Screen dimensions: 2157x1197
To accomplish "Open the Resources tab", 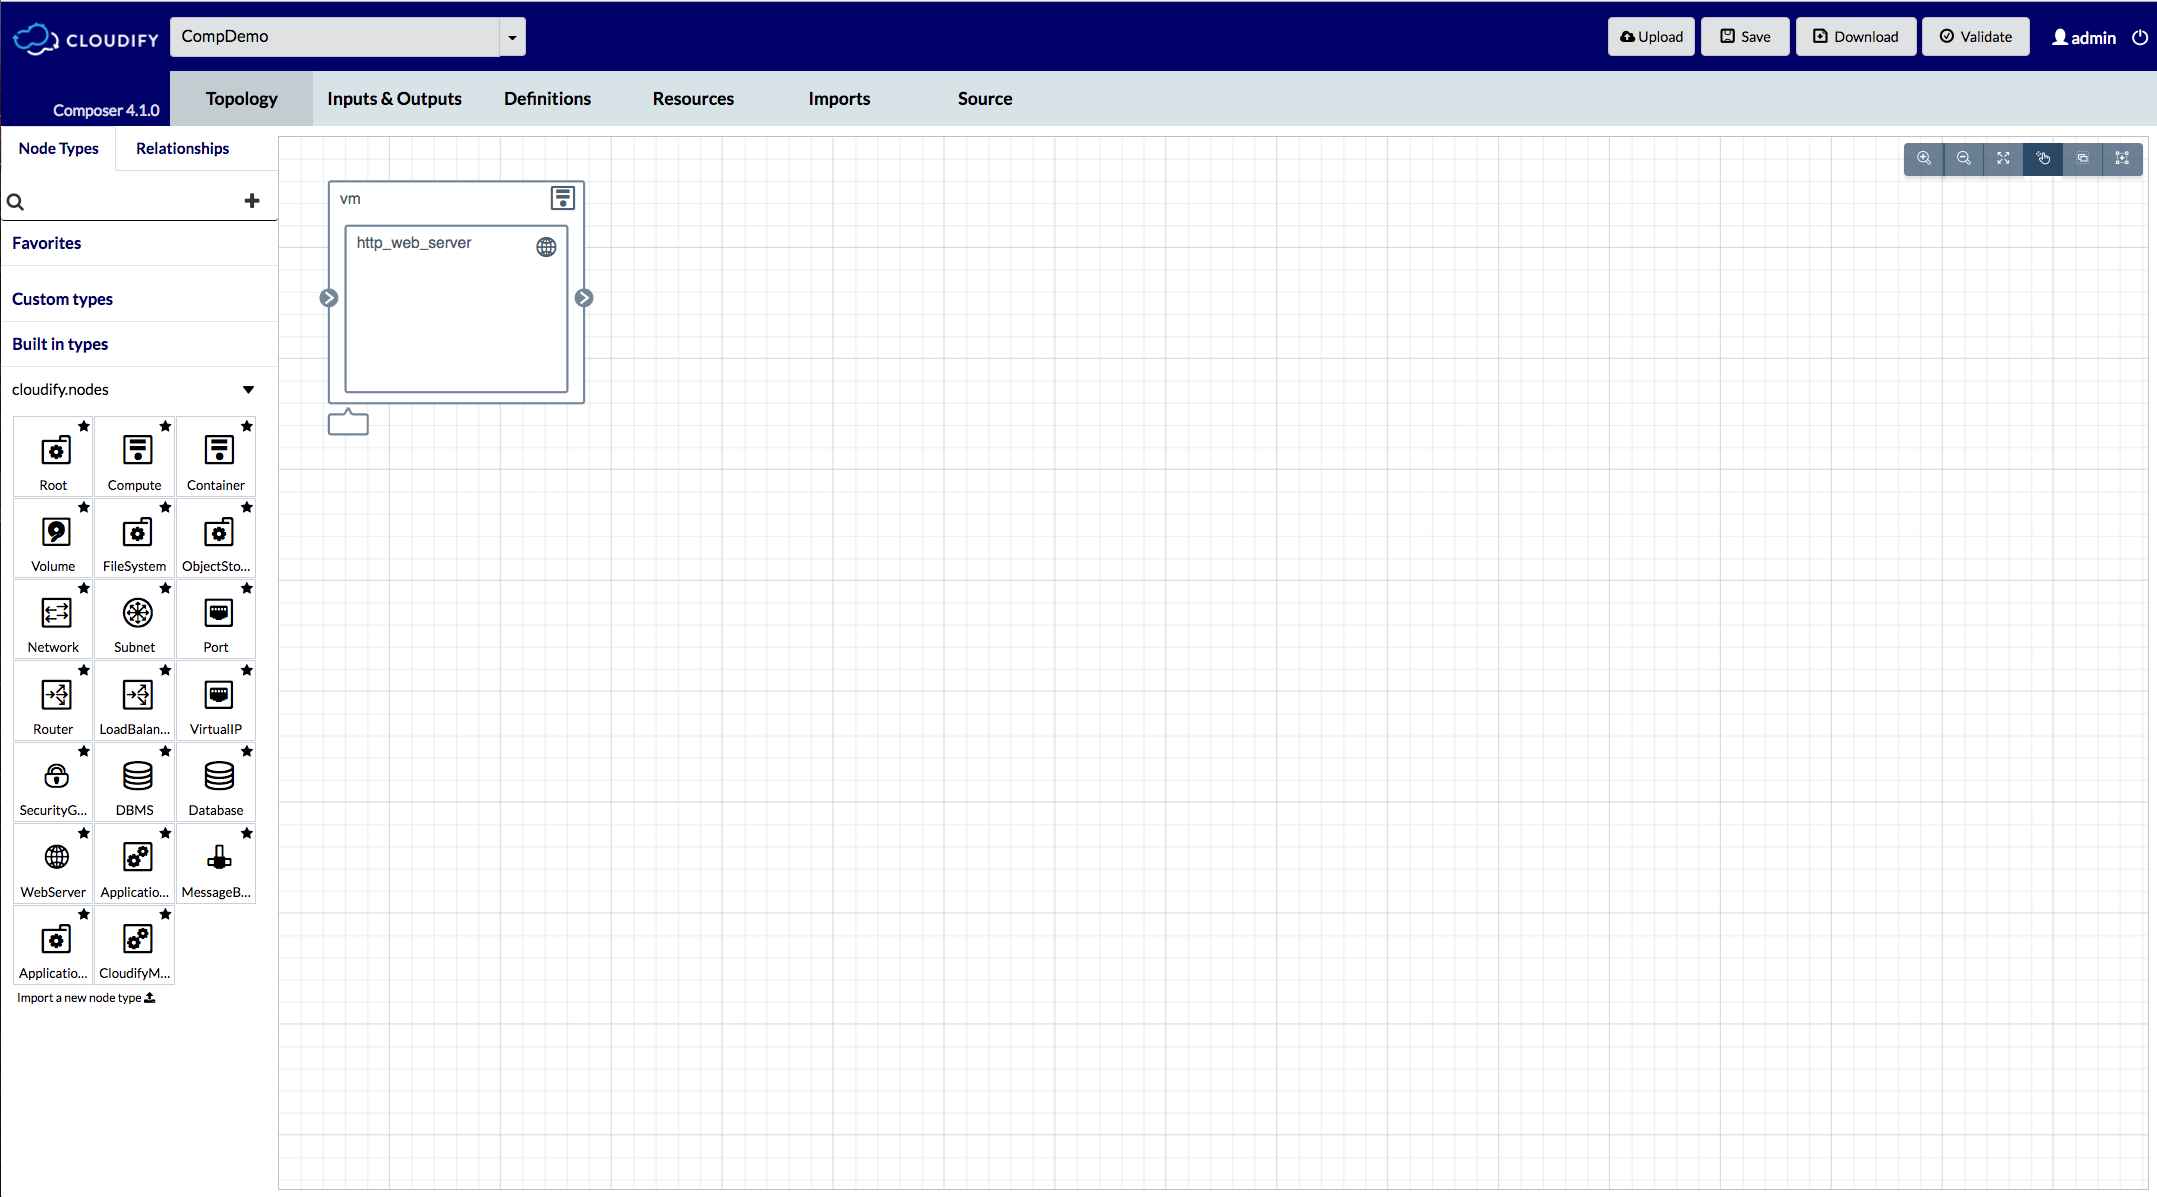I will point(693,98).
